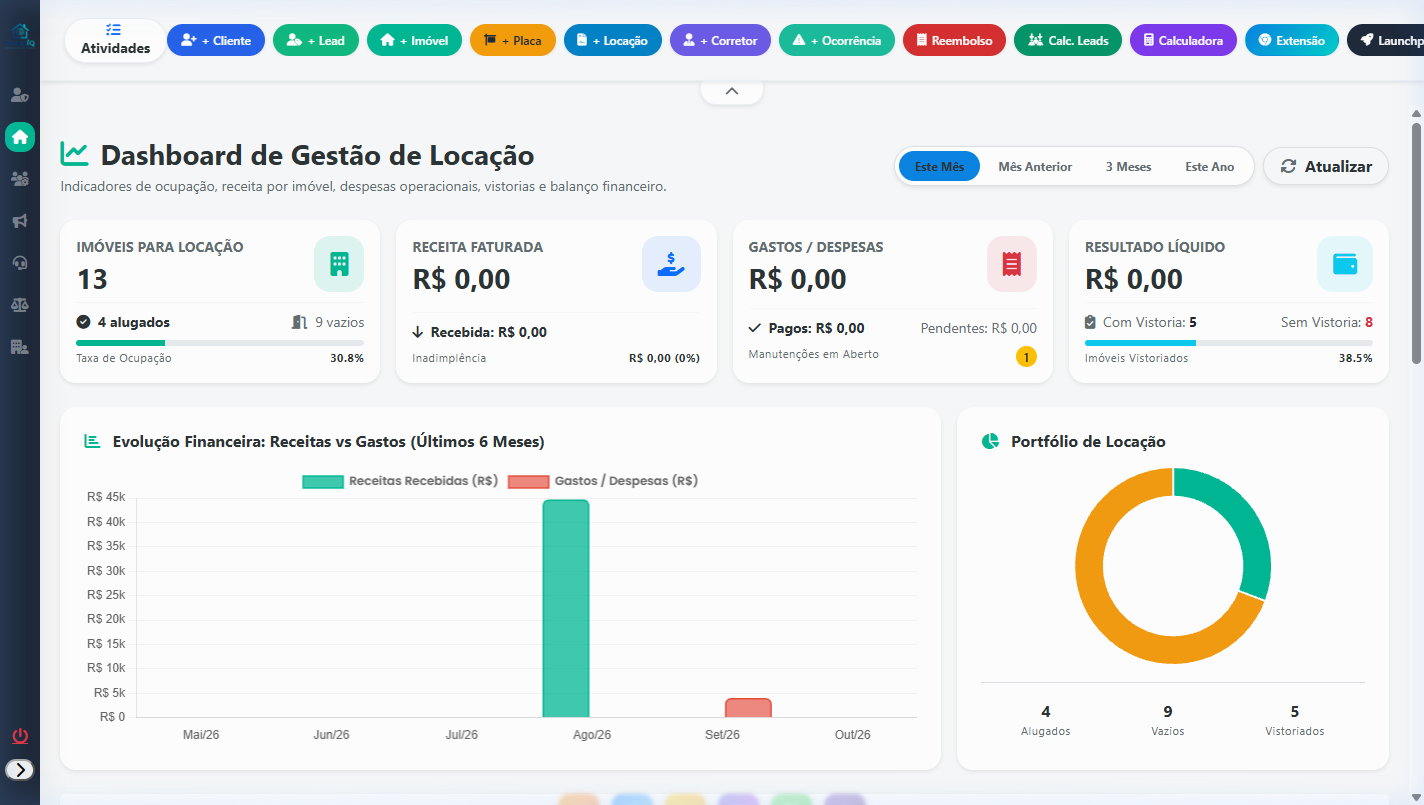
Task: Select the Este Ano period filter
Action: 1210,166
